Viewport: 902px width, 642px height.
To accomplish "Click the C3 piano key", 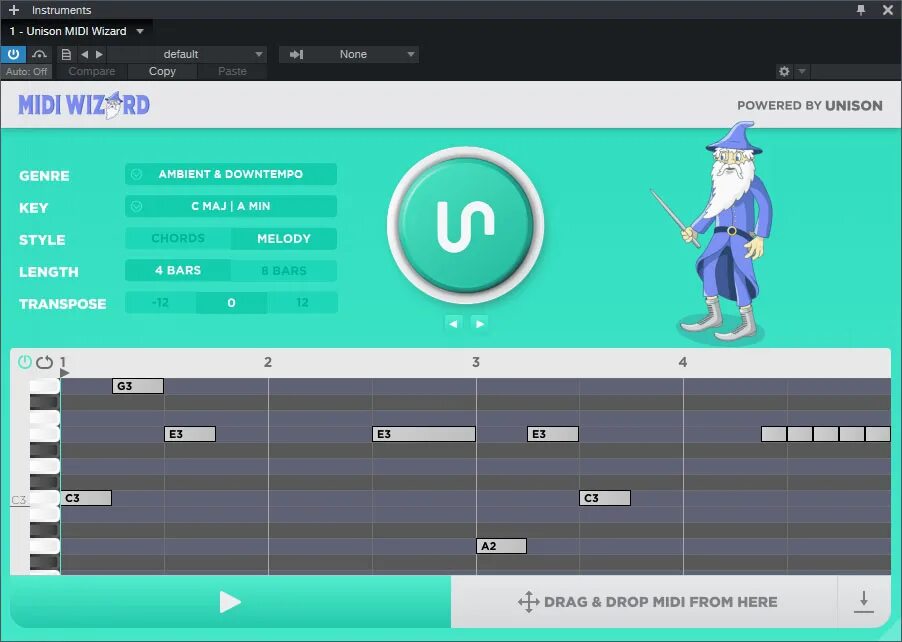I will (44, 499).
